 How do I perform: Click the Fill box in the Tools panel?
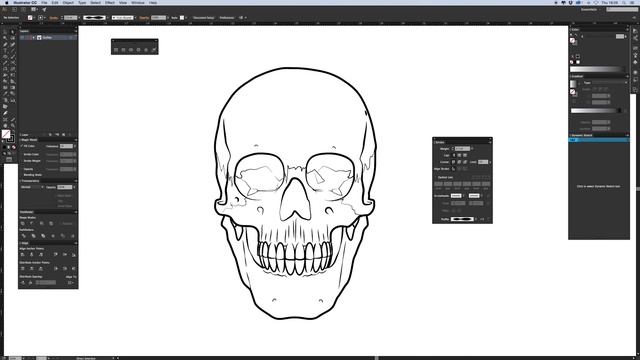coord(6,134)
